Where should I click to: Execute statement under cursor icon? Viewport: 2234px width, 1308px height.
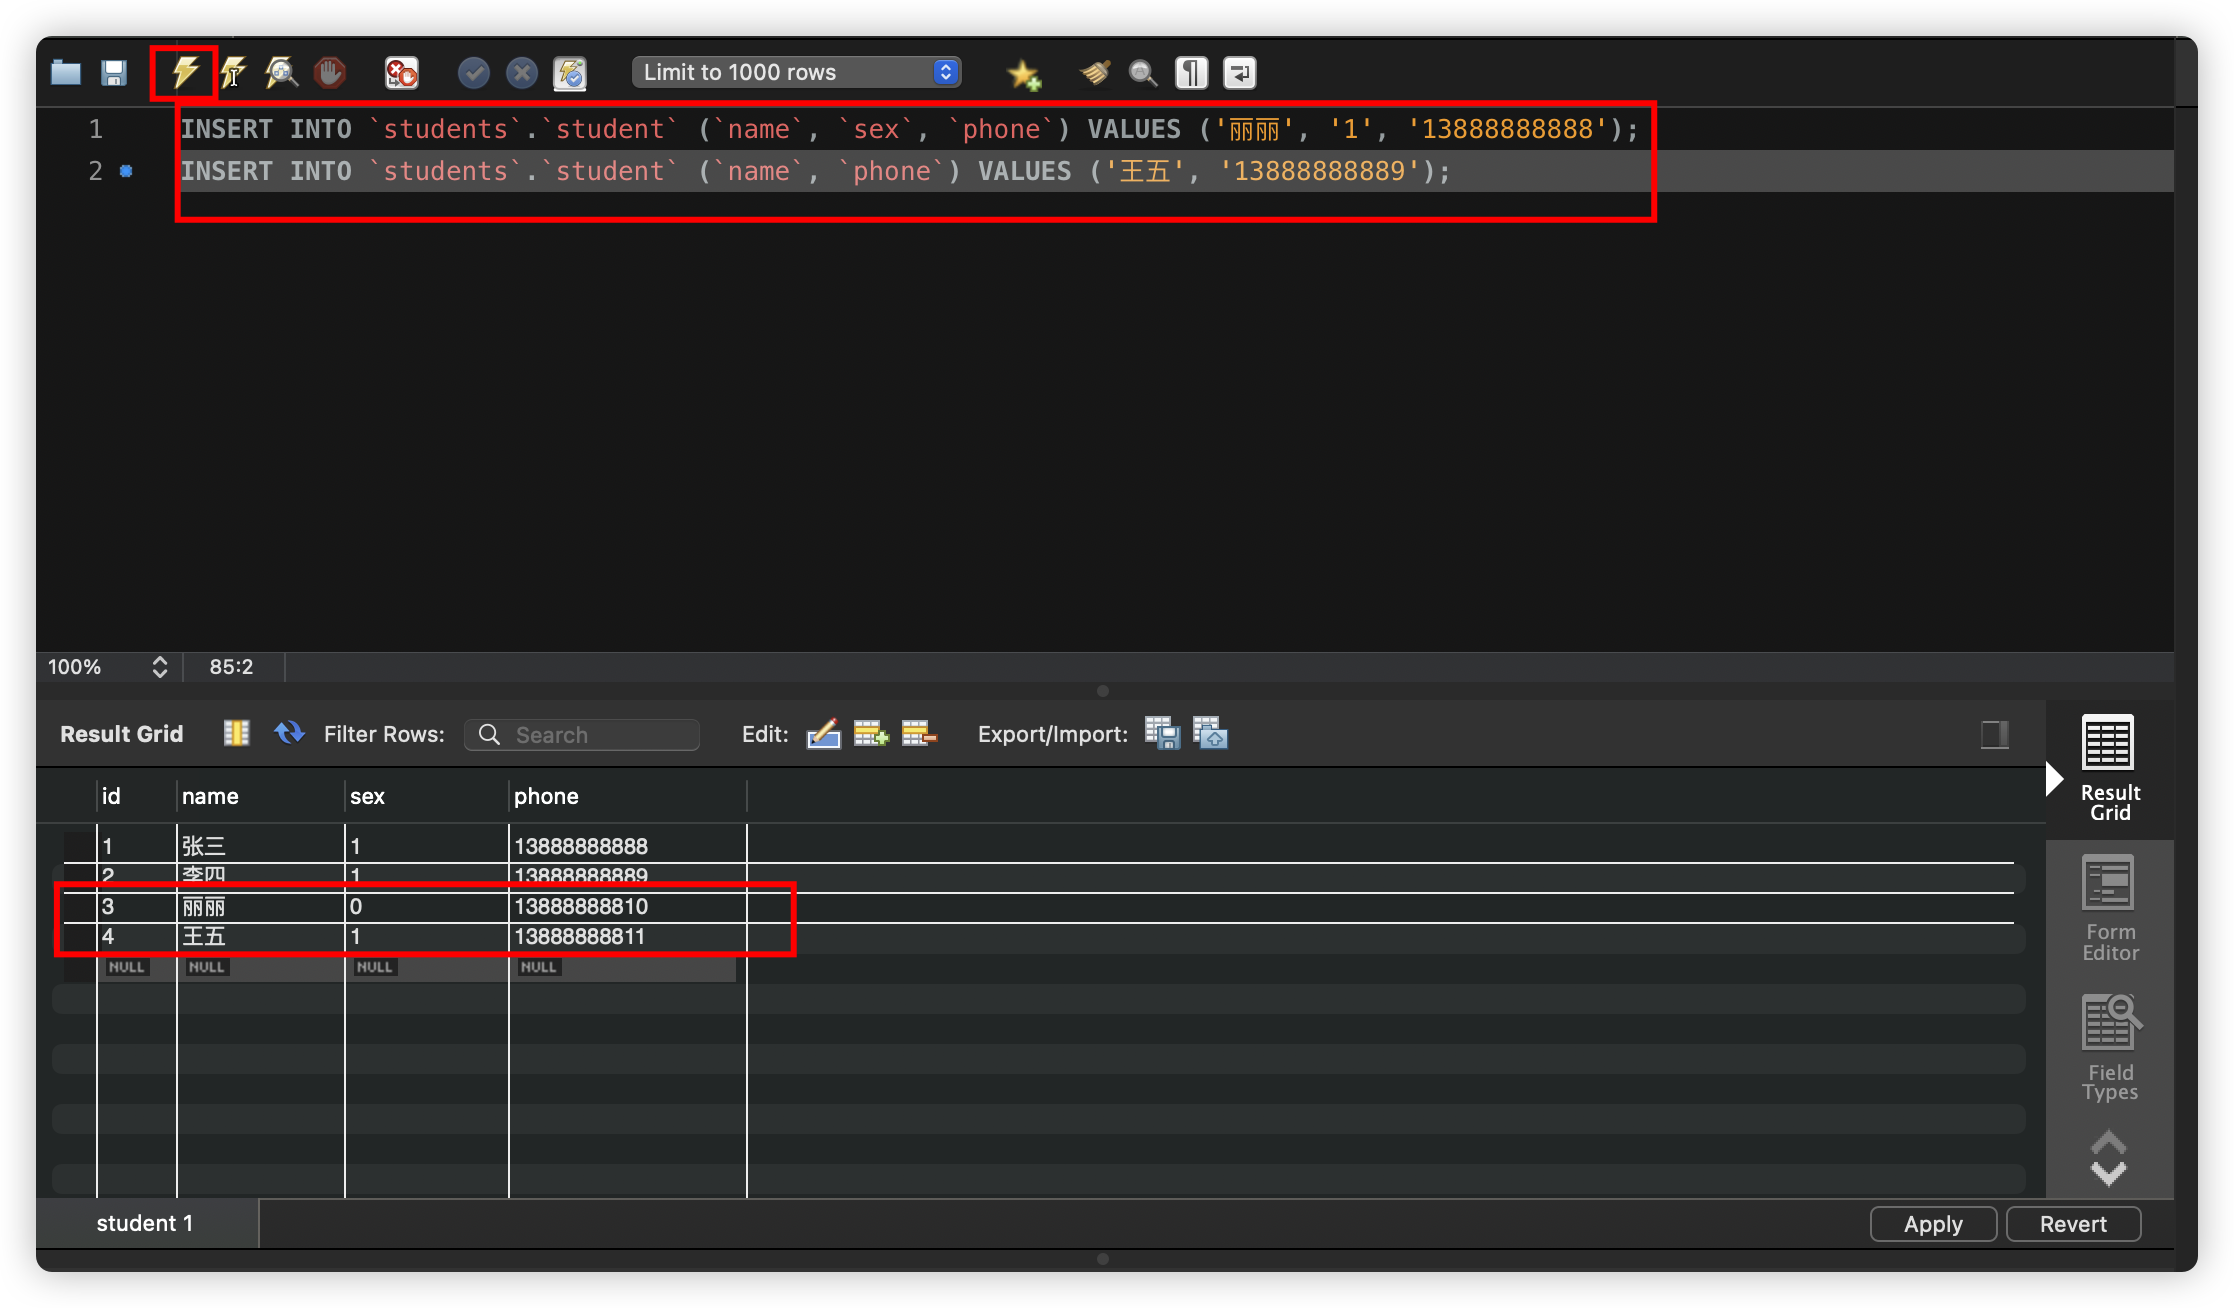[233, 72]
